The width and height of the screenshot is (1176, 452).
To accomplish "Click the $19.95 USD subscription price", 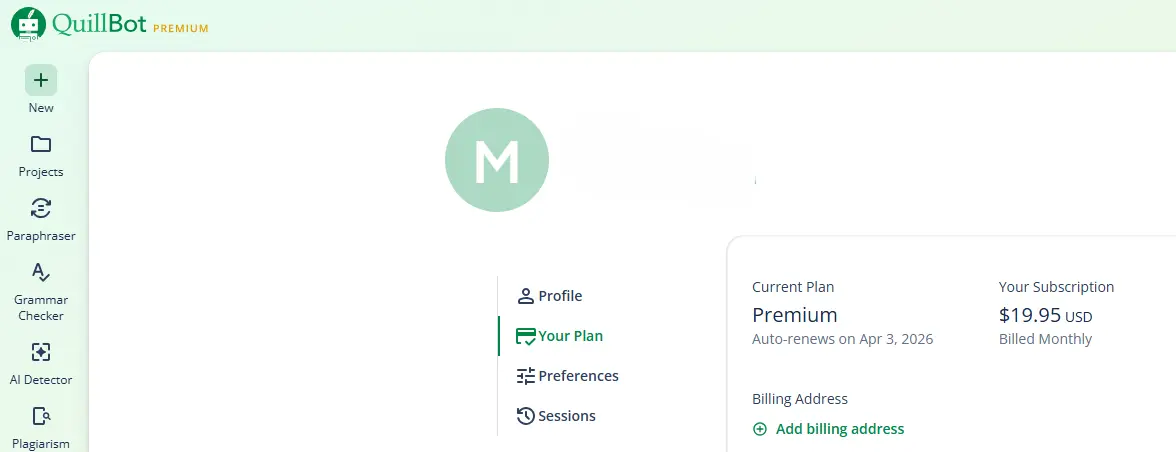I will [1046, 316].
